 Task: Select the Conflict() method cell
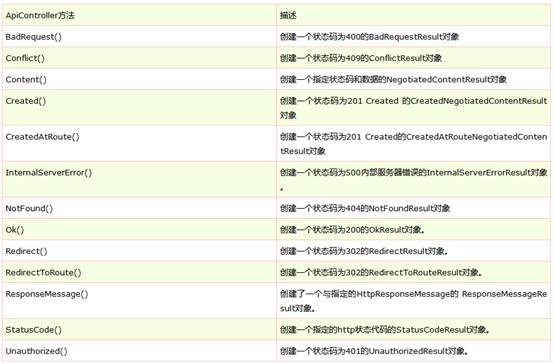pyautogui.click(x=140, y=58)
